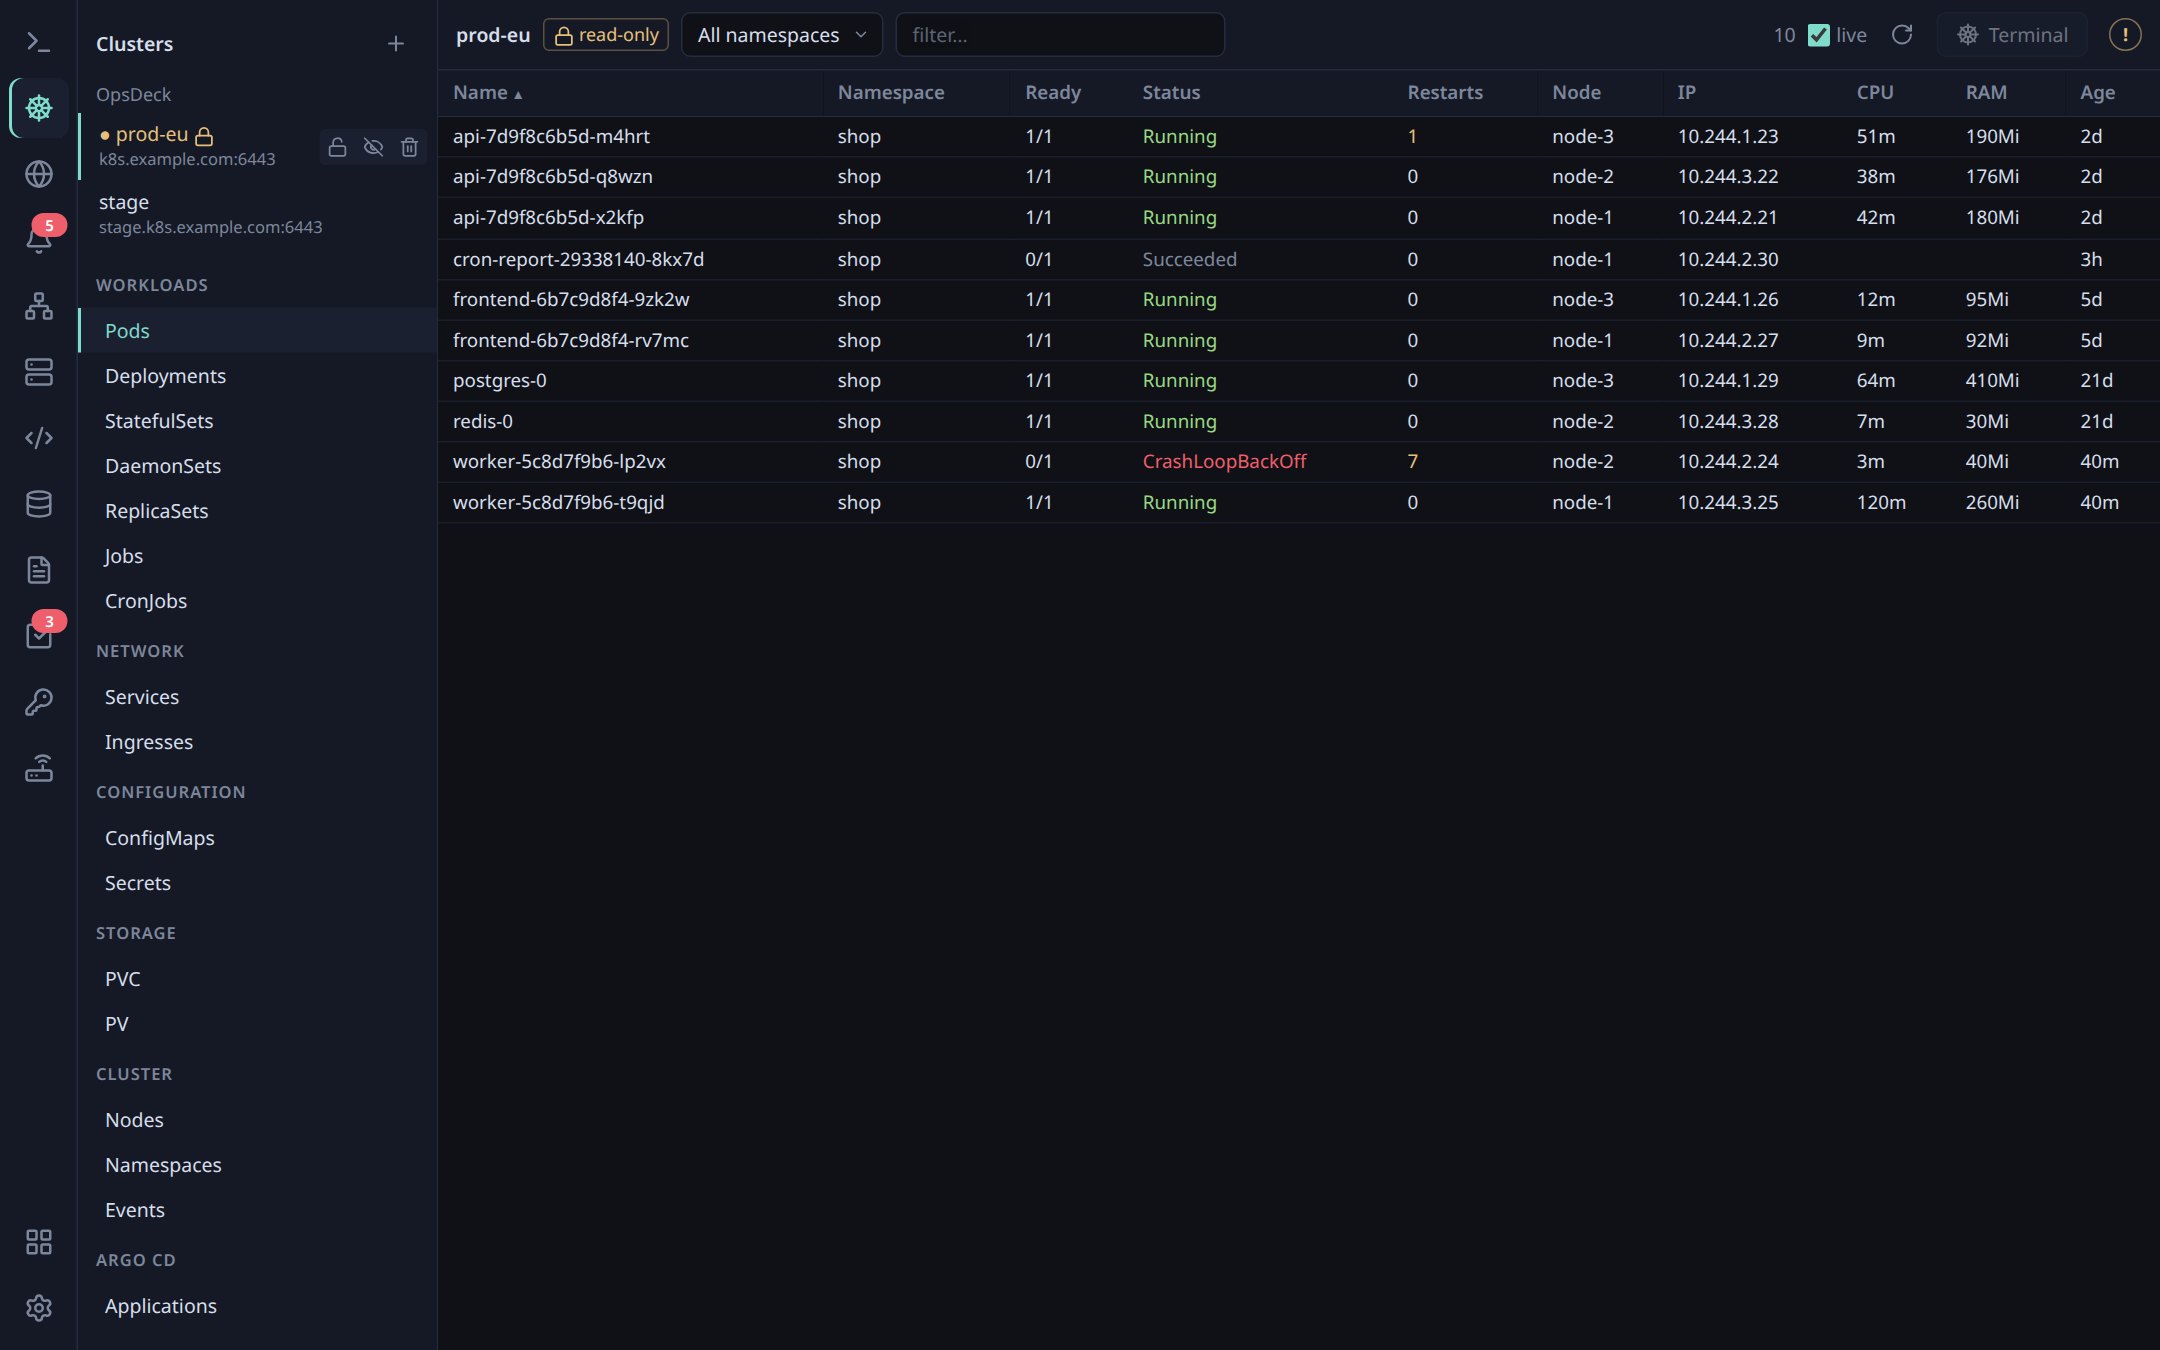The height and width of the screenshot is (1350, 2160).
Task: Refresh the pod list
Action: tap(1902, 35)
